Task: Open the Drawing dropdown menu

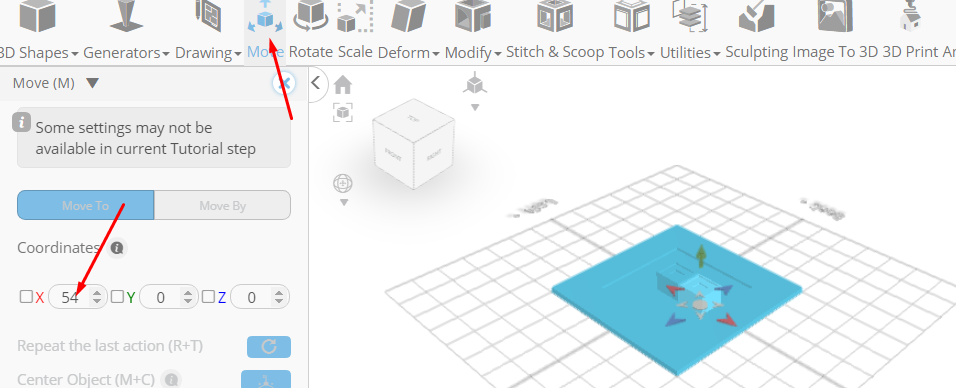Action: 238,54
